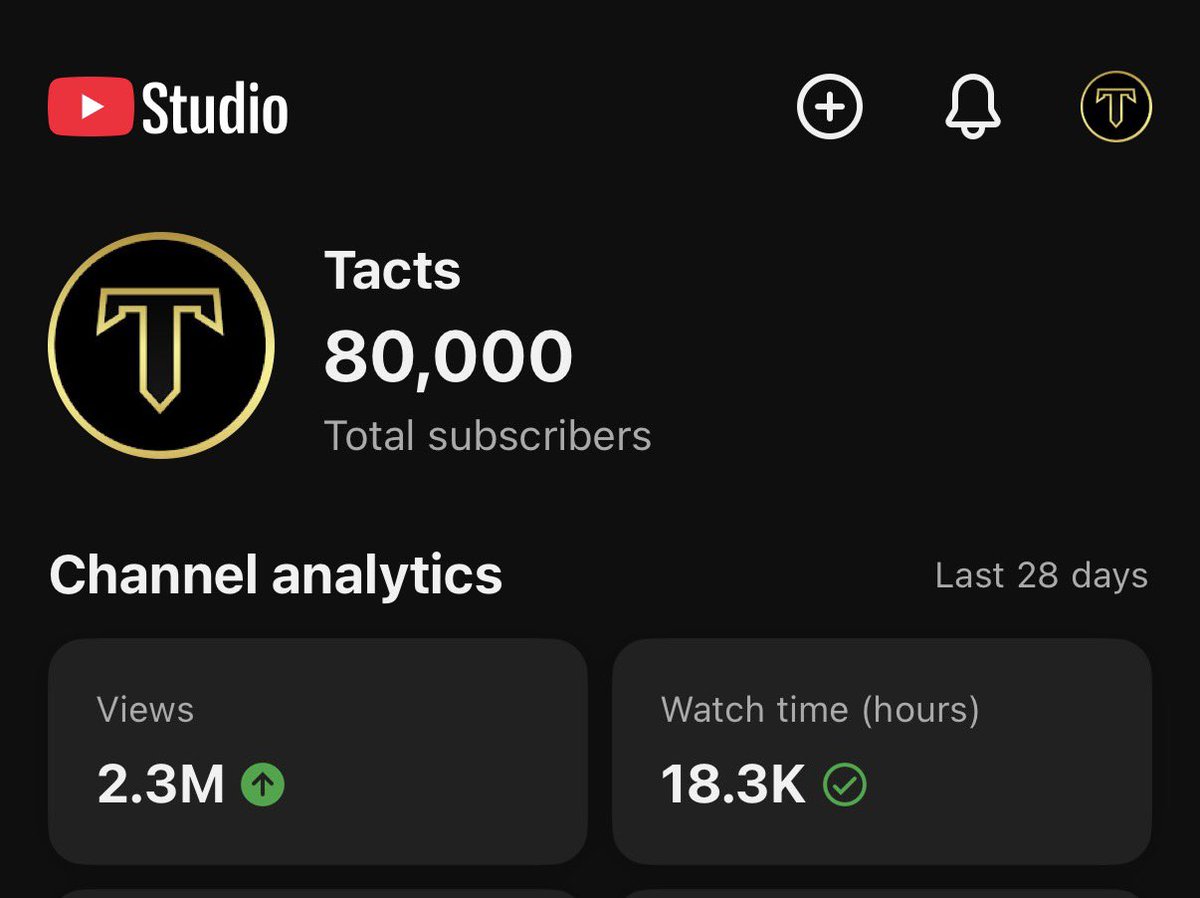Open the partially visible card below Watch time
This screenshot has height=898, width=1200.
pos(882,893)
